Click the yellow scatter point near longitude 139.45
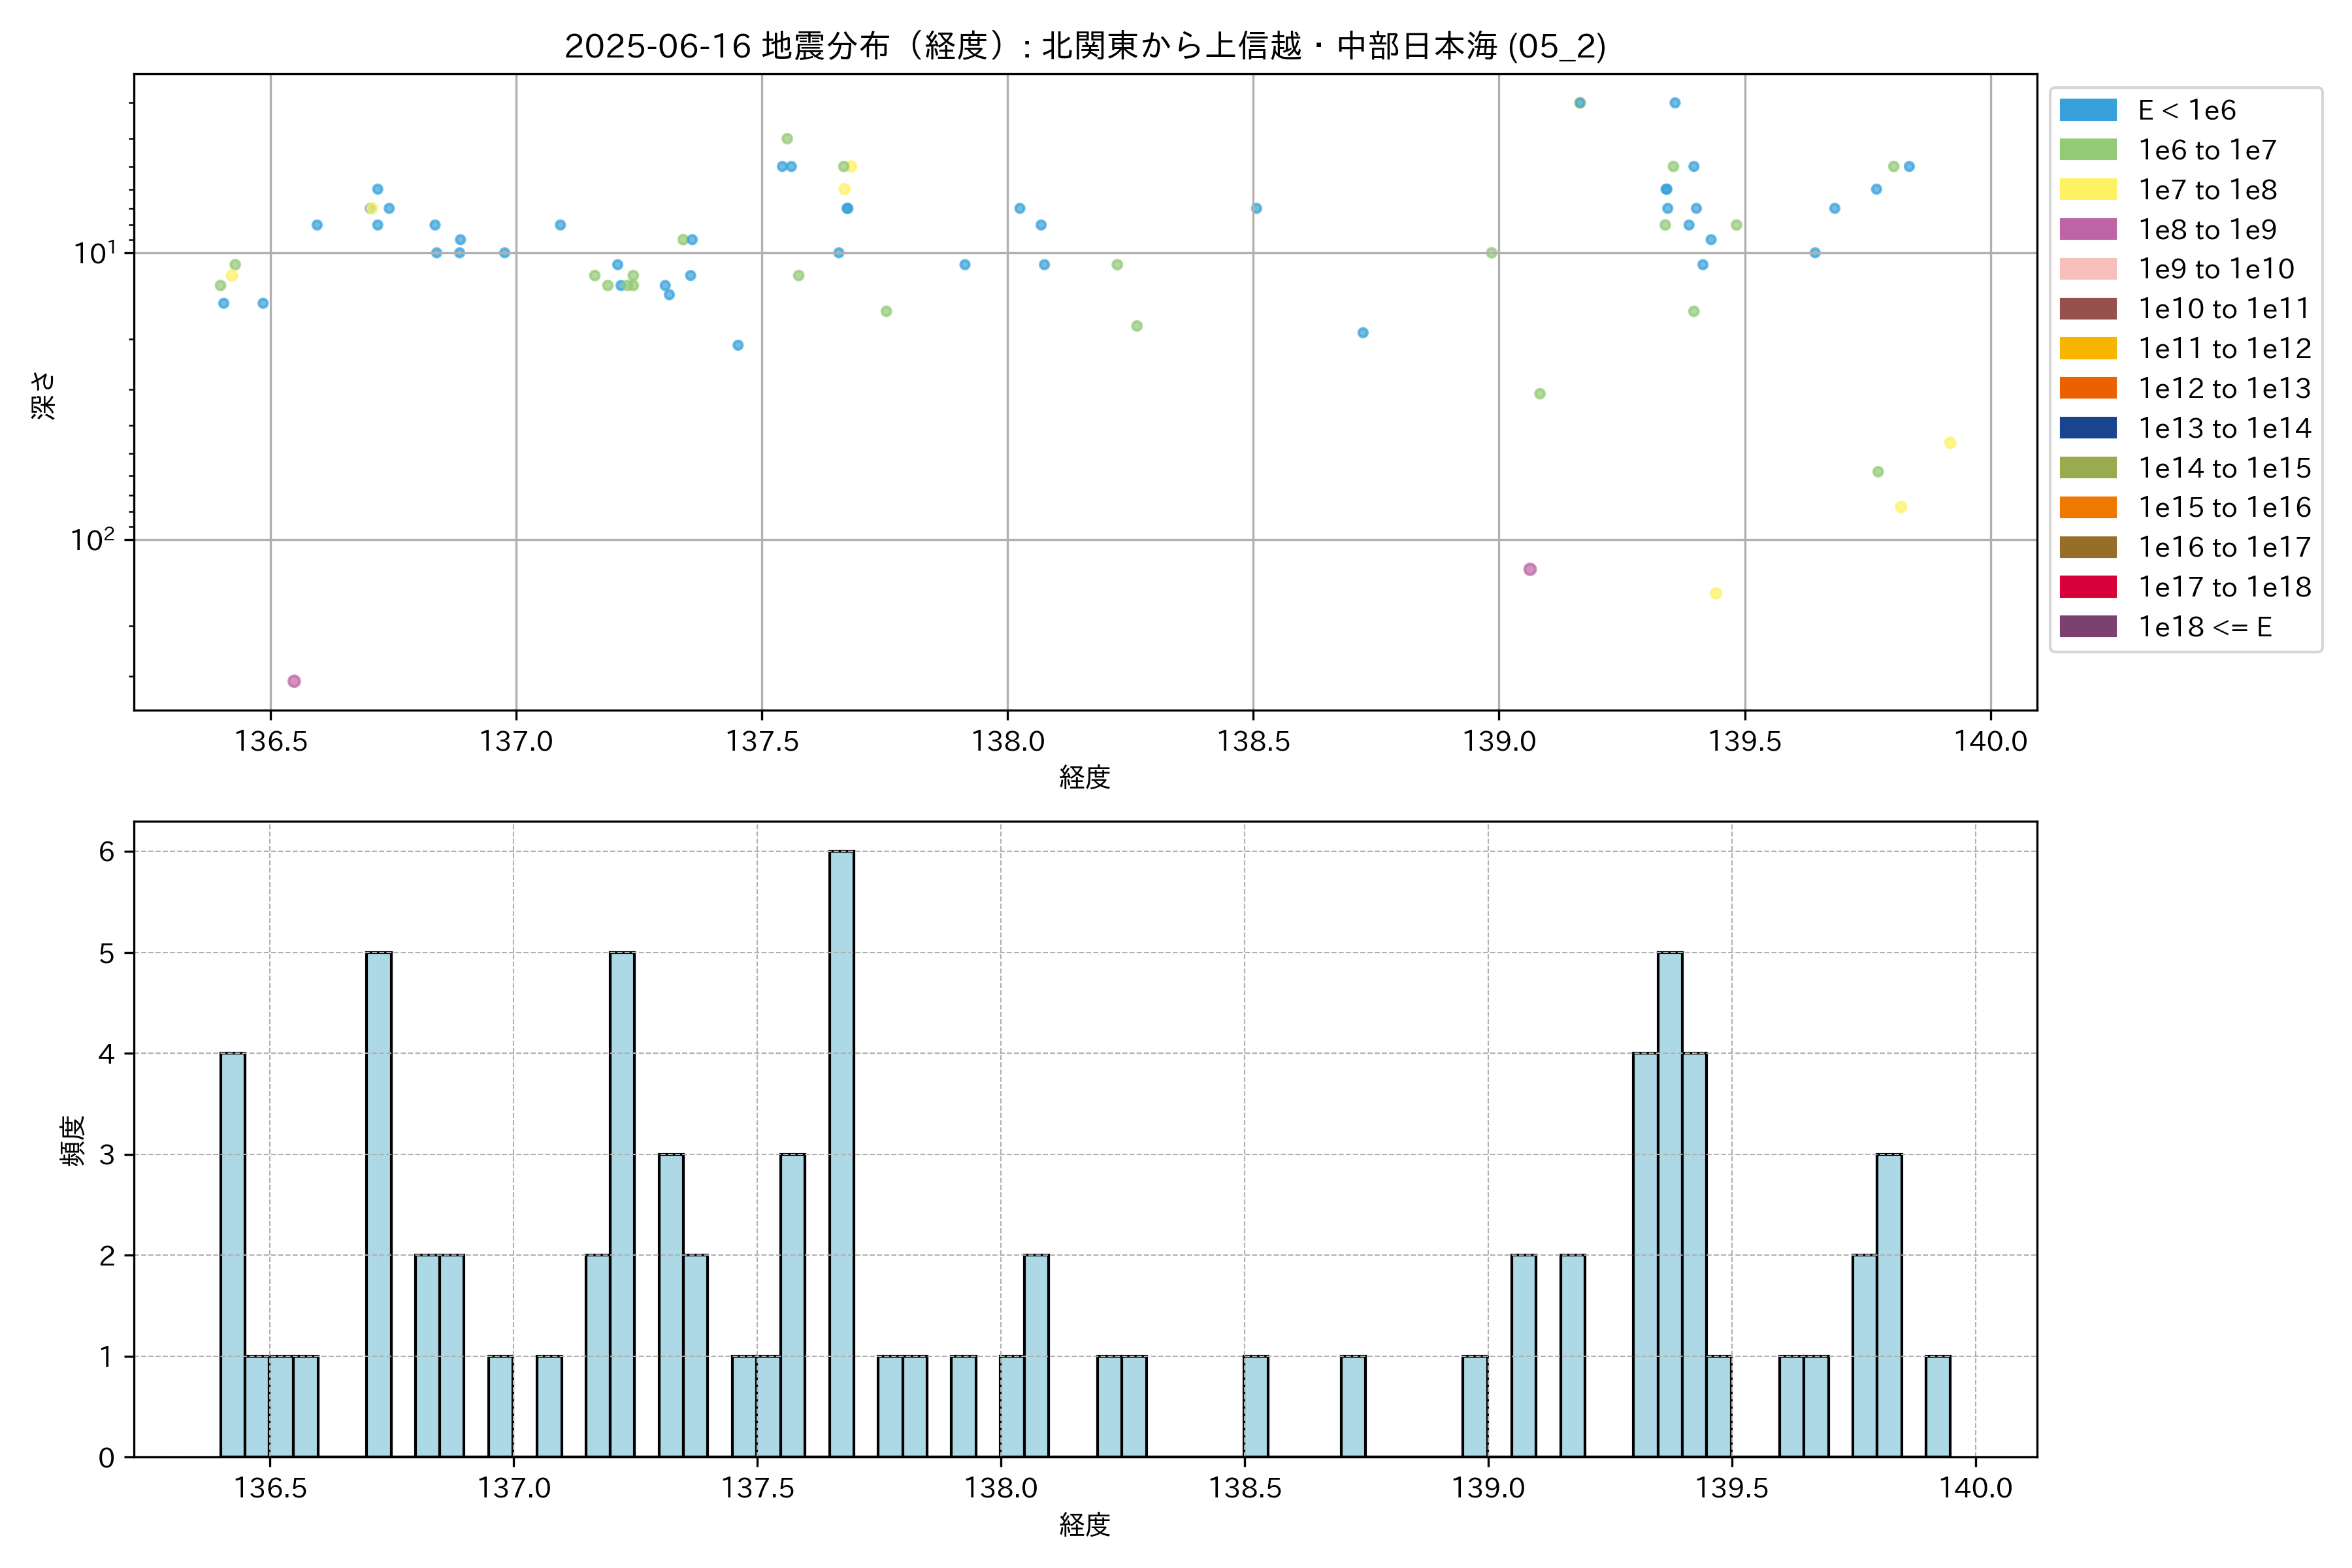Screen dimensions: 2352x1568 click(x=1715, y=593)
